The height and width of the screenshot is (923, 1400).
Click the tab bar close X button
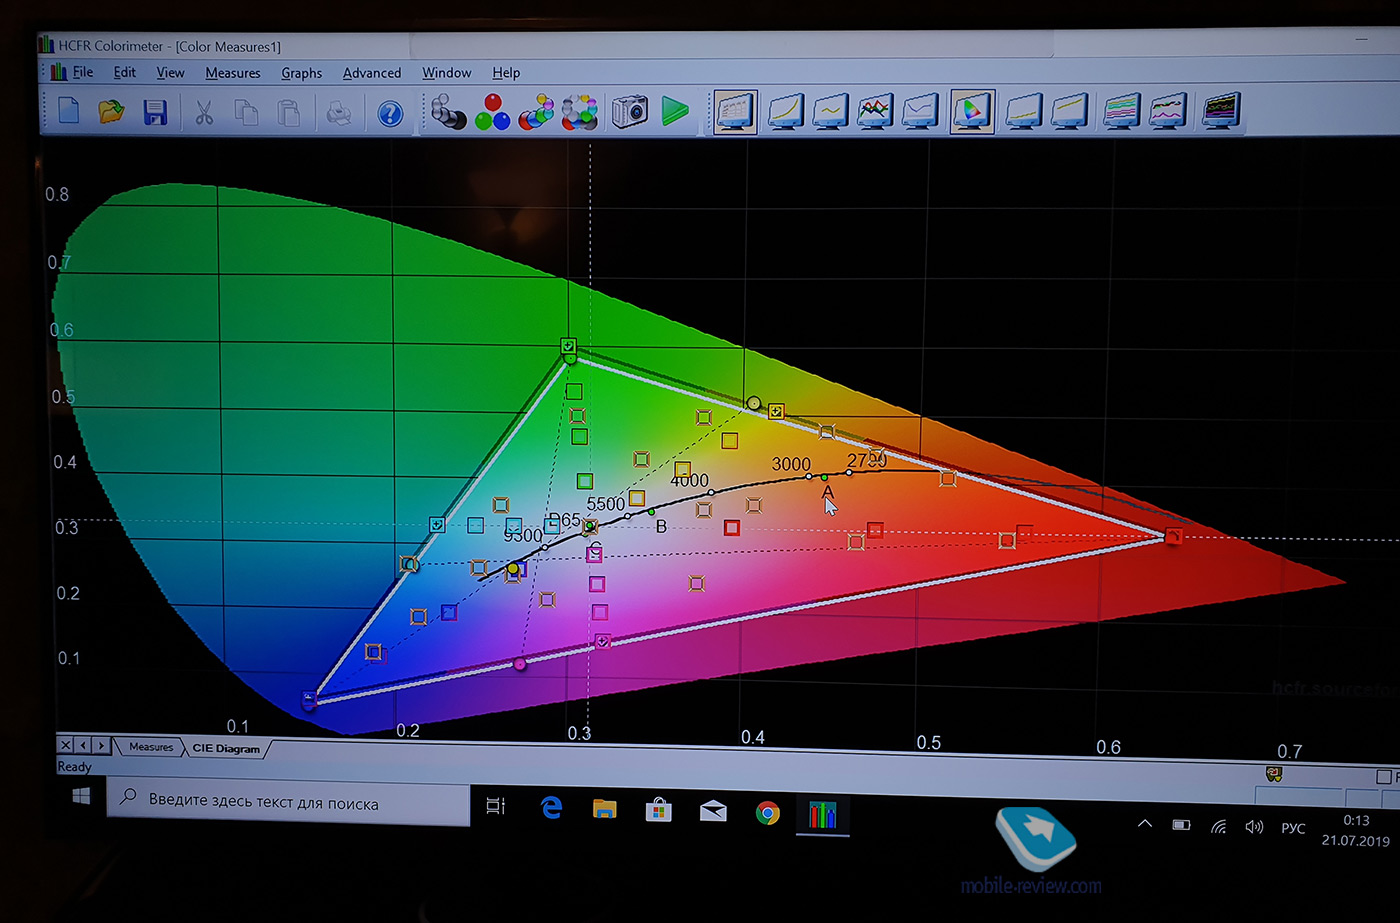point(66,745)
